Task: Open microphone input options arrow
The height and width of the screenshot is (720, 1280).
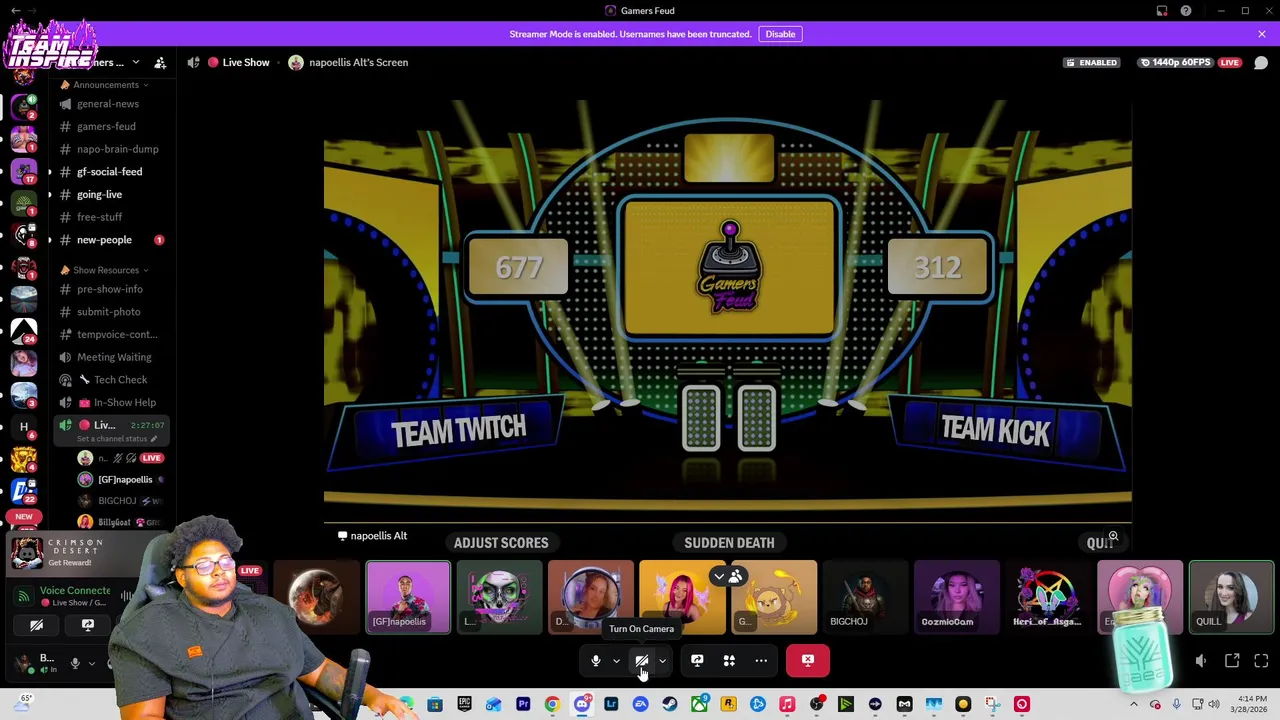Action: coord(616,661)
